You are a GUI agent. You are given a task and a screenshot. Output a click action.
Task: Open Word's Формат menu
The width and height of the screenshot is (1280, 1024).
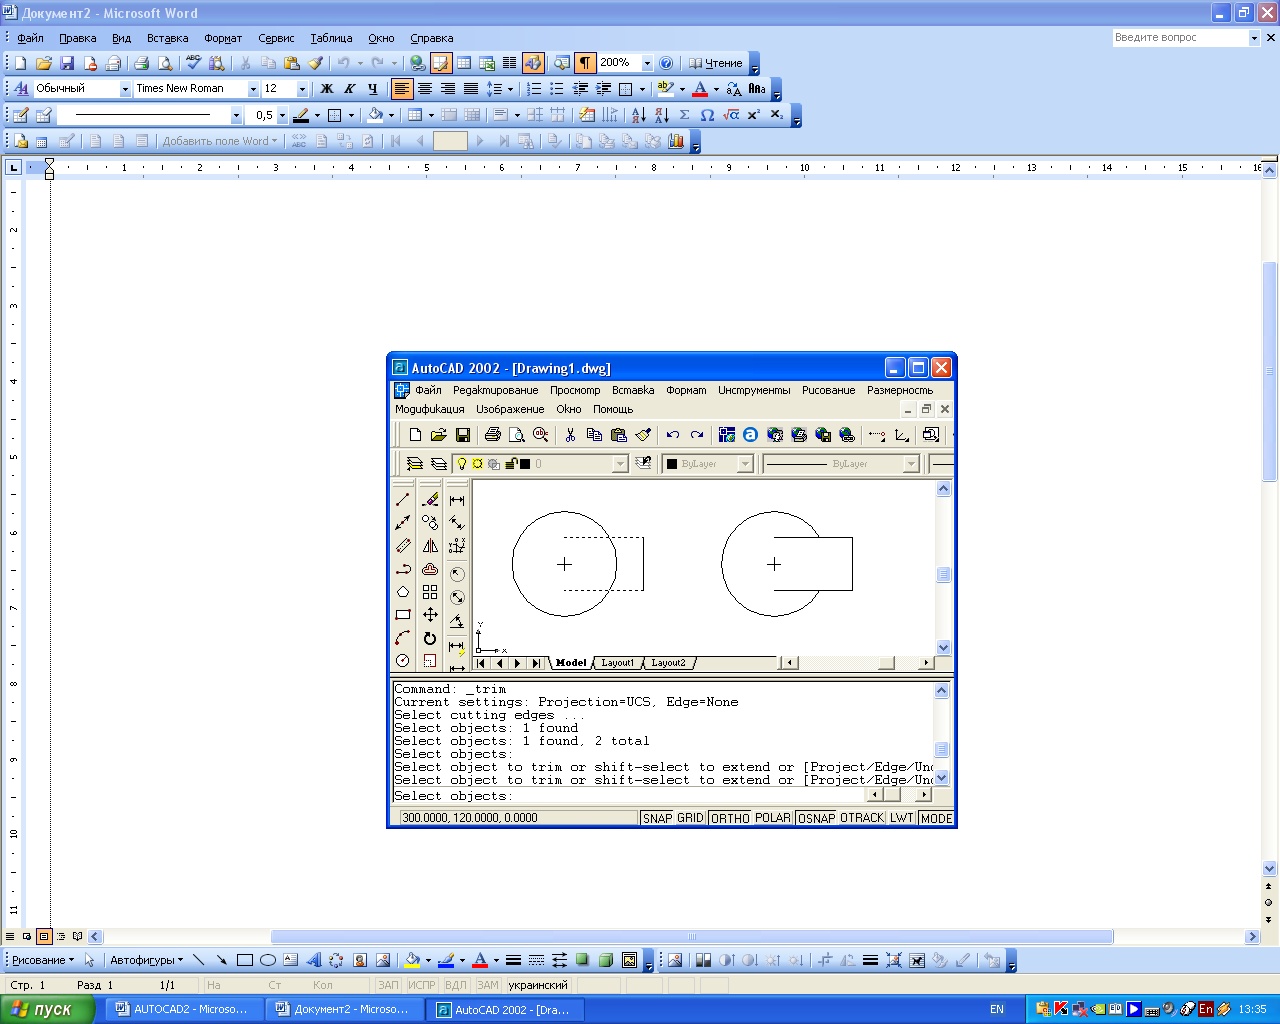(223, 38)
